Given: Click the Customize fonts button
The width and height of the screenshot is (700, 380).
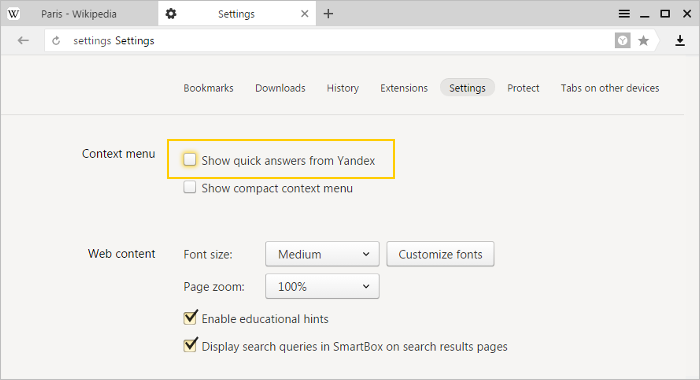Looking at the screenshot, I should point(440,254).
